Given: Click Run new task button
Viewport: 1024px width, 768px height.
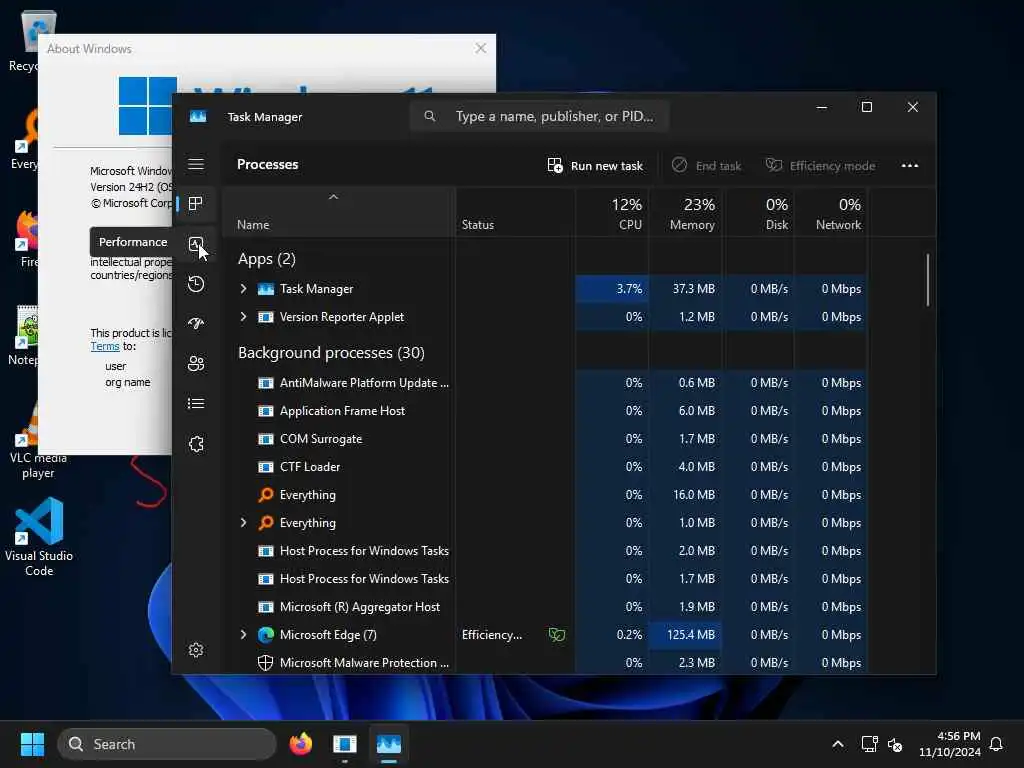Looking at the screenshot, I should (x=595, y=166).
